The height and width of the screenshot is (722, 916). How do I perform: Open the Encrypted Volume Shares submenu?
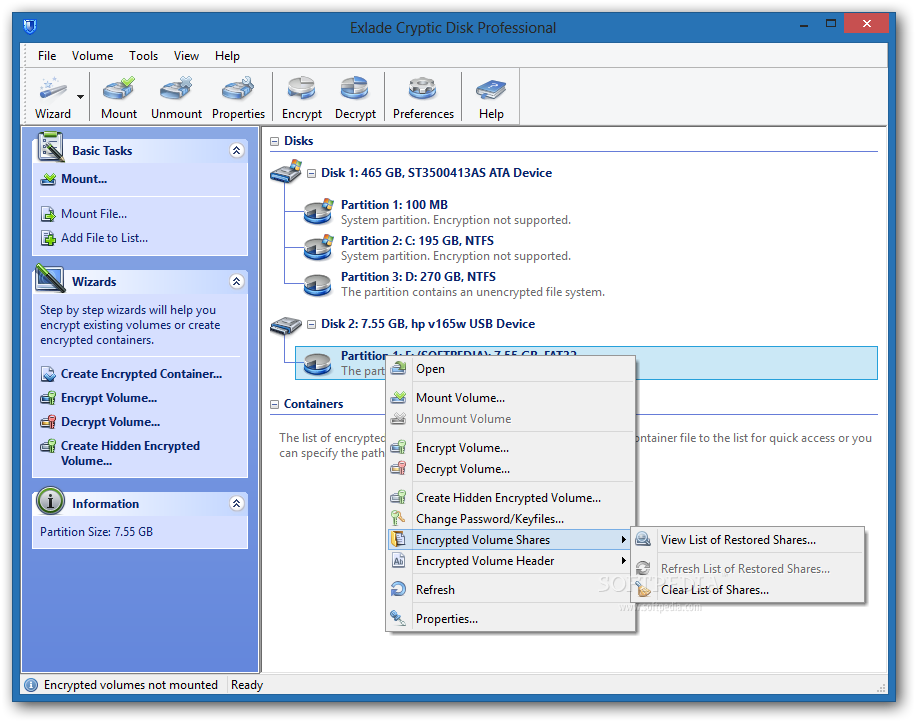click(x=511, y=540)
